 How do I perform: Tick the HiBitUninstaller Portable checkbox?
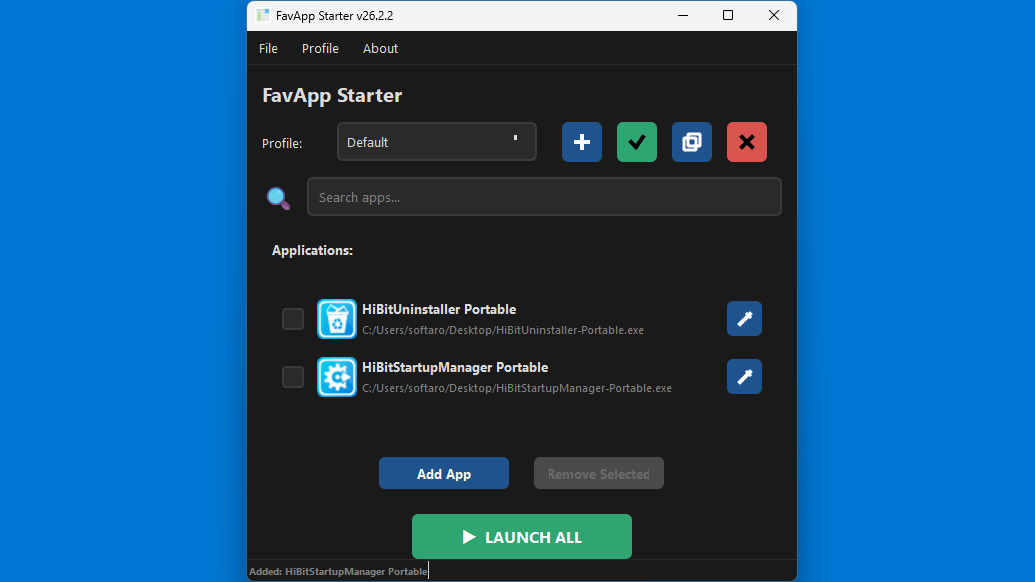pyautogui.click(x=293, y=319)
